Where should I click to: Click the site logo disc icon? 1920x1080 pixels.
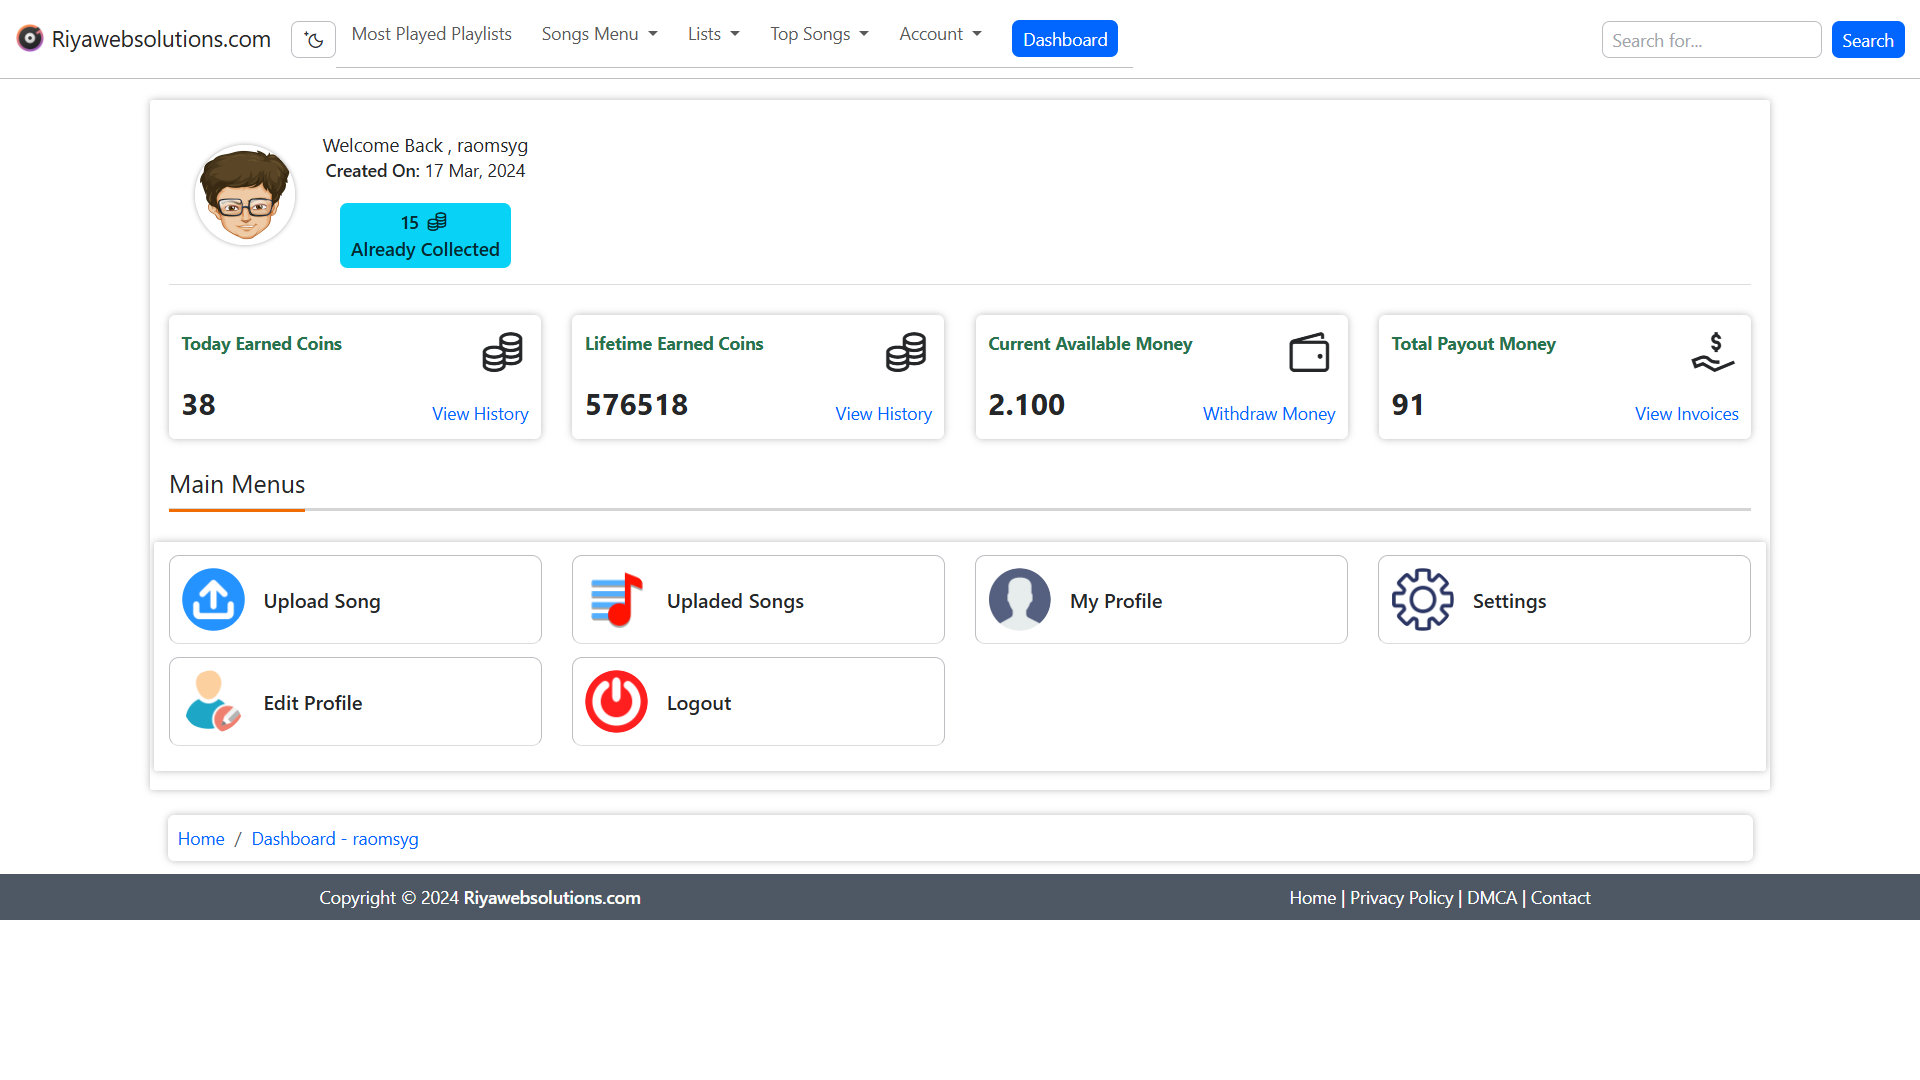click(30, 39)
